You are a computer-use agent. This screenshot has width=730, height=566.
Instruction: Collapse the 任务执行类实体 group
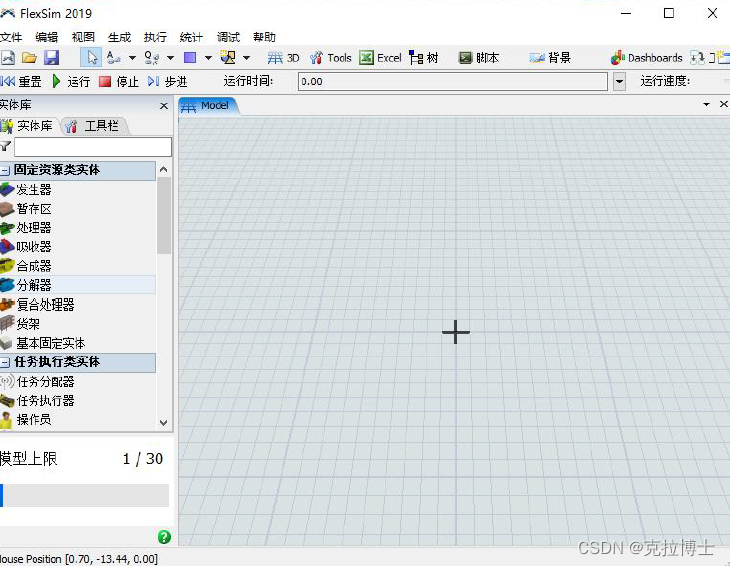pyautogui.click(x=5, y=363)
